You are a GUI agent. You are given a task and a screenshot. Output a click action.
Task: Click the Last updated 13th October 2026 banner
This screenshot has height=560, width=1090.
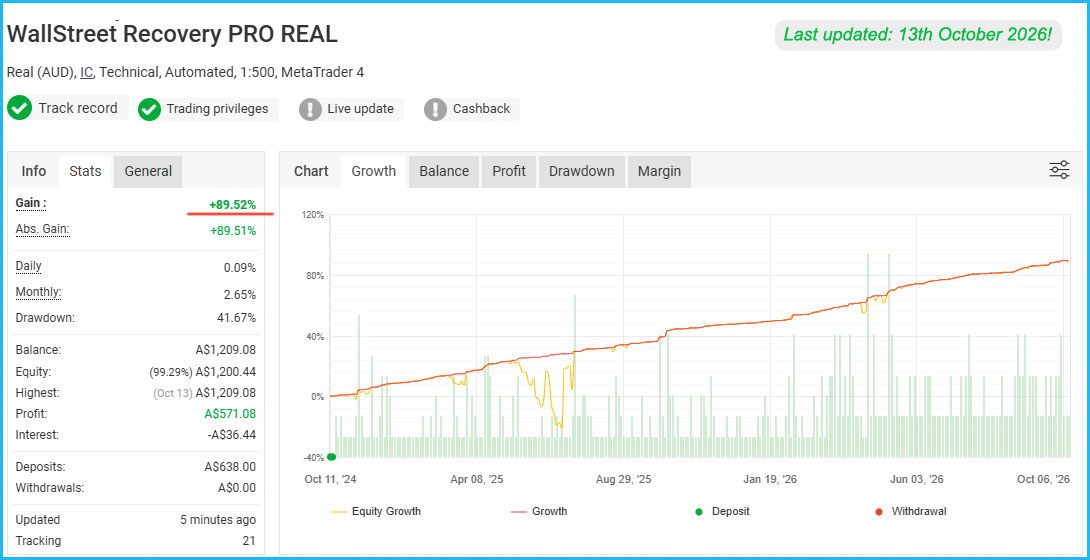point(918,35)
